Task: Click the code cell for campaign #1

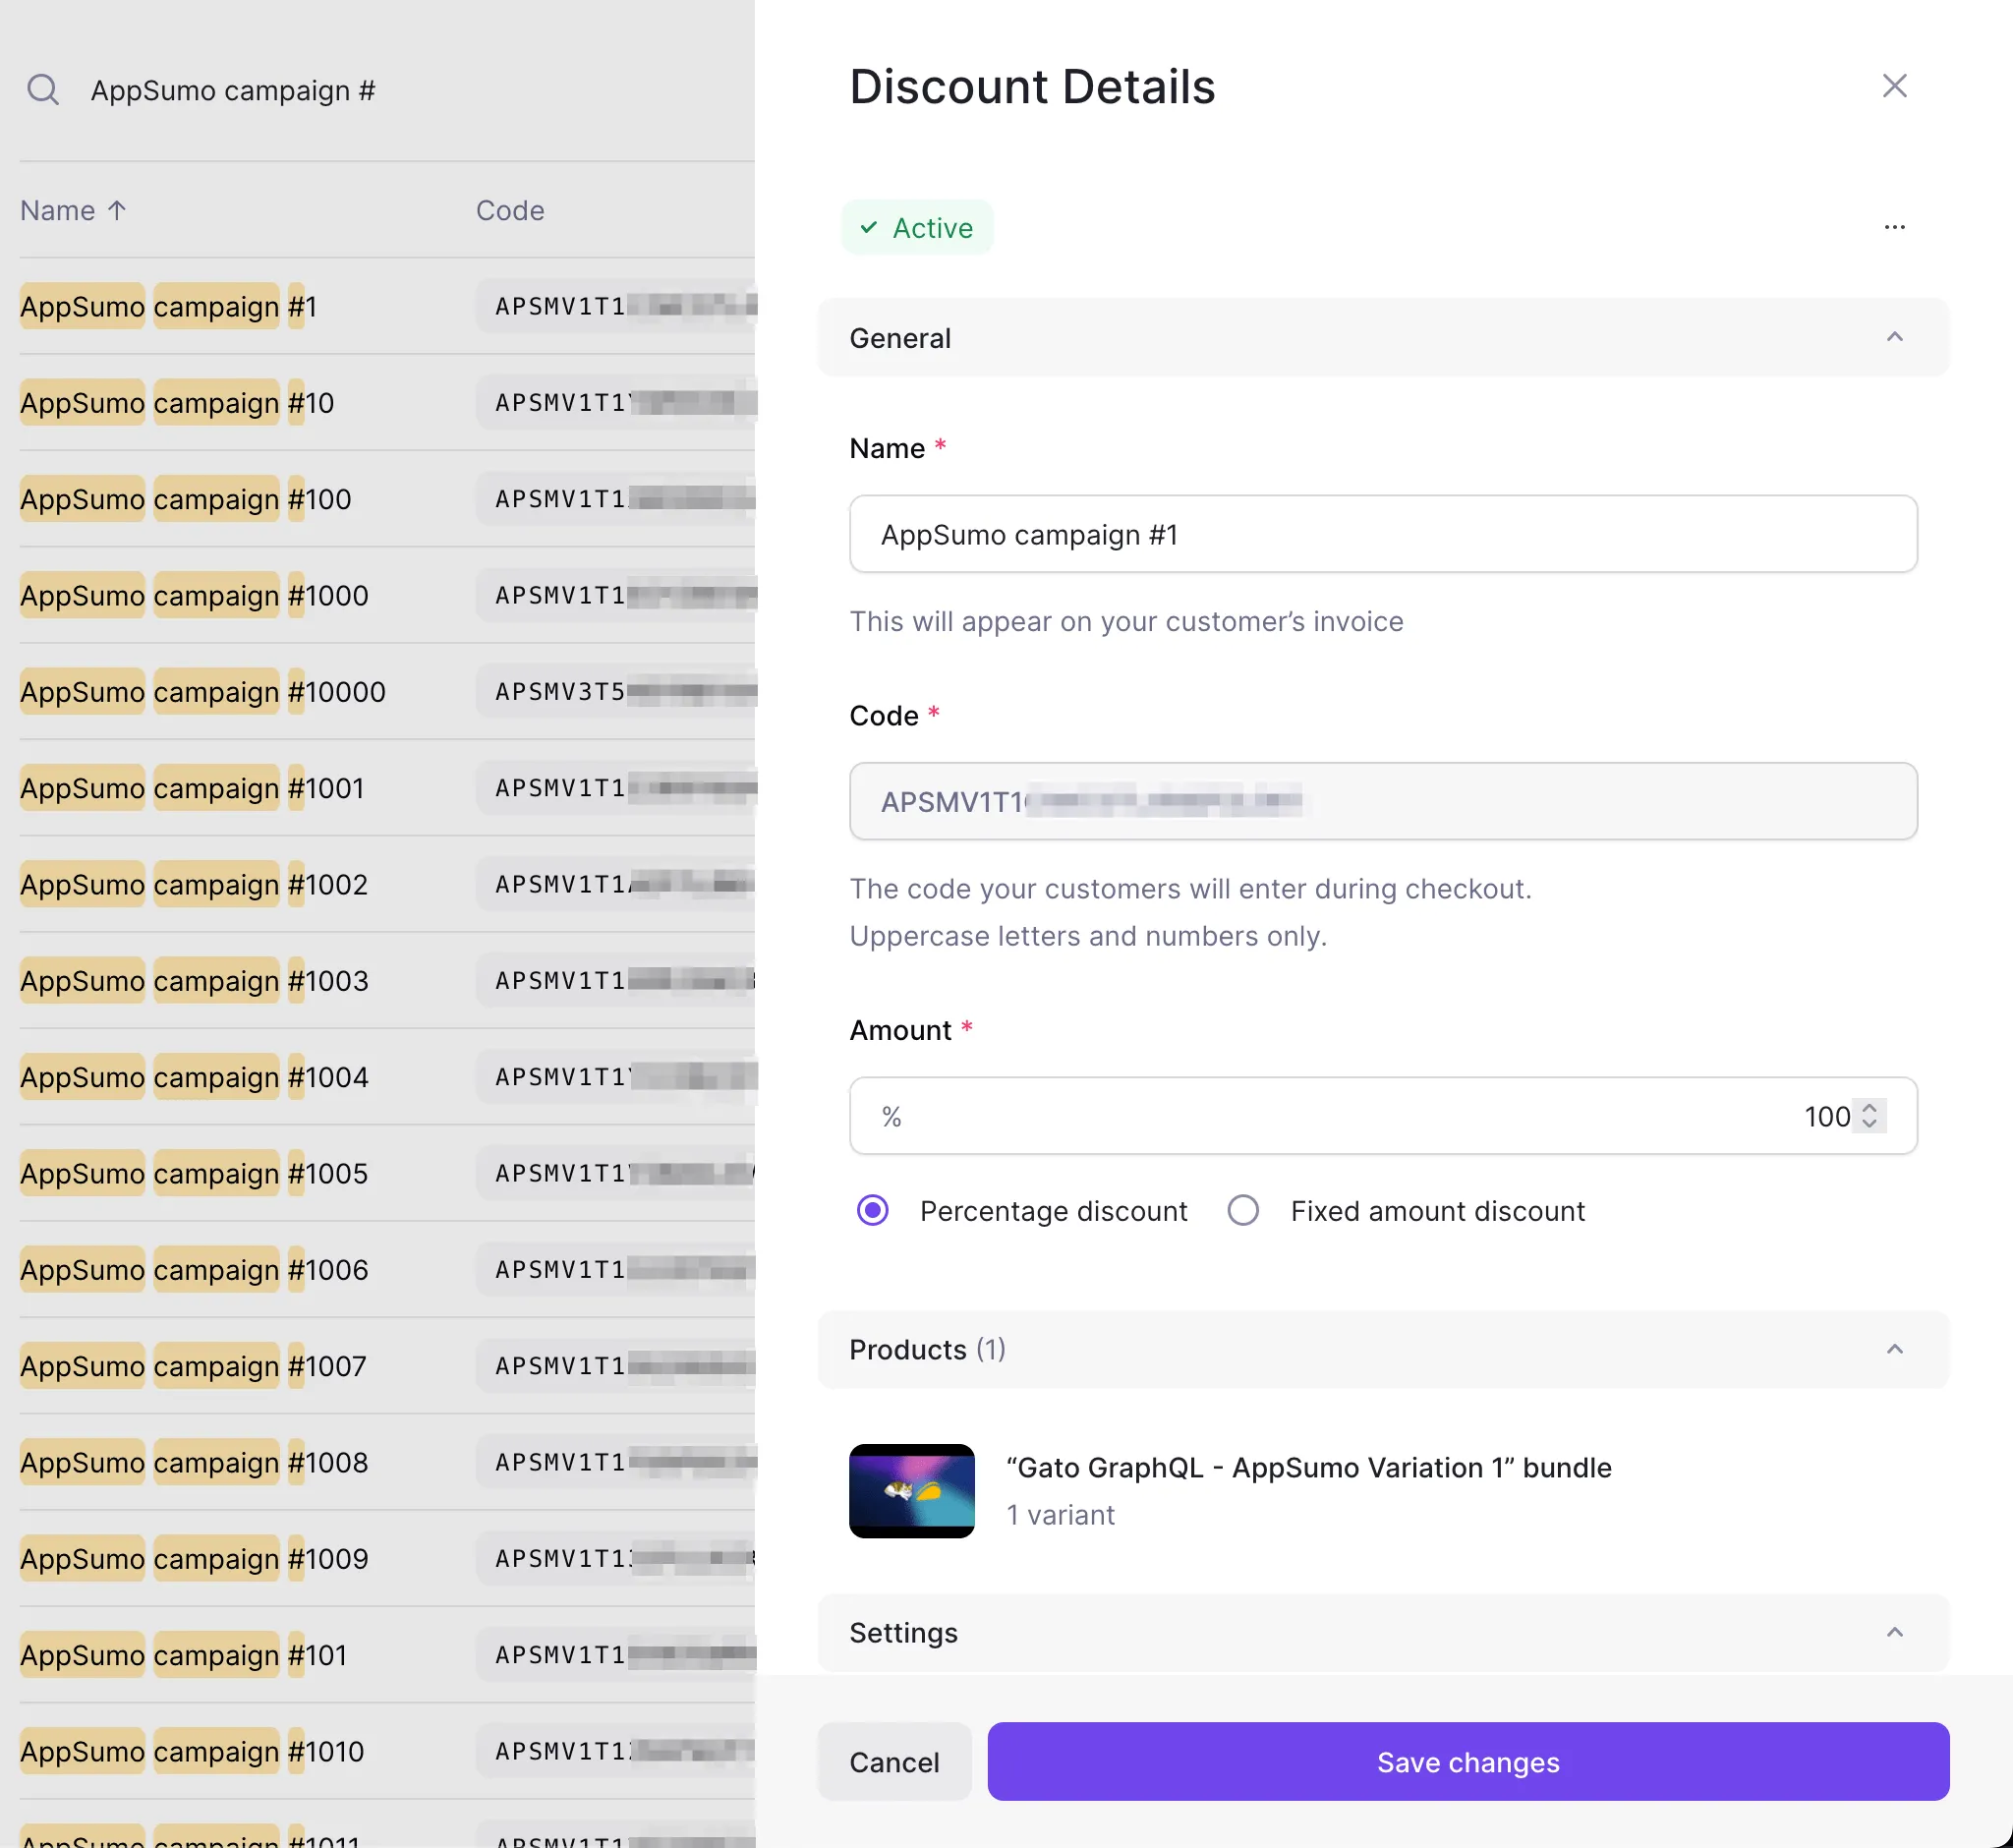Action: pos(616,306)
